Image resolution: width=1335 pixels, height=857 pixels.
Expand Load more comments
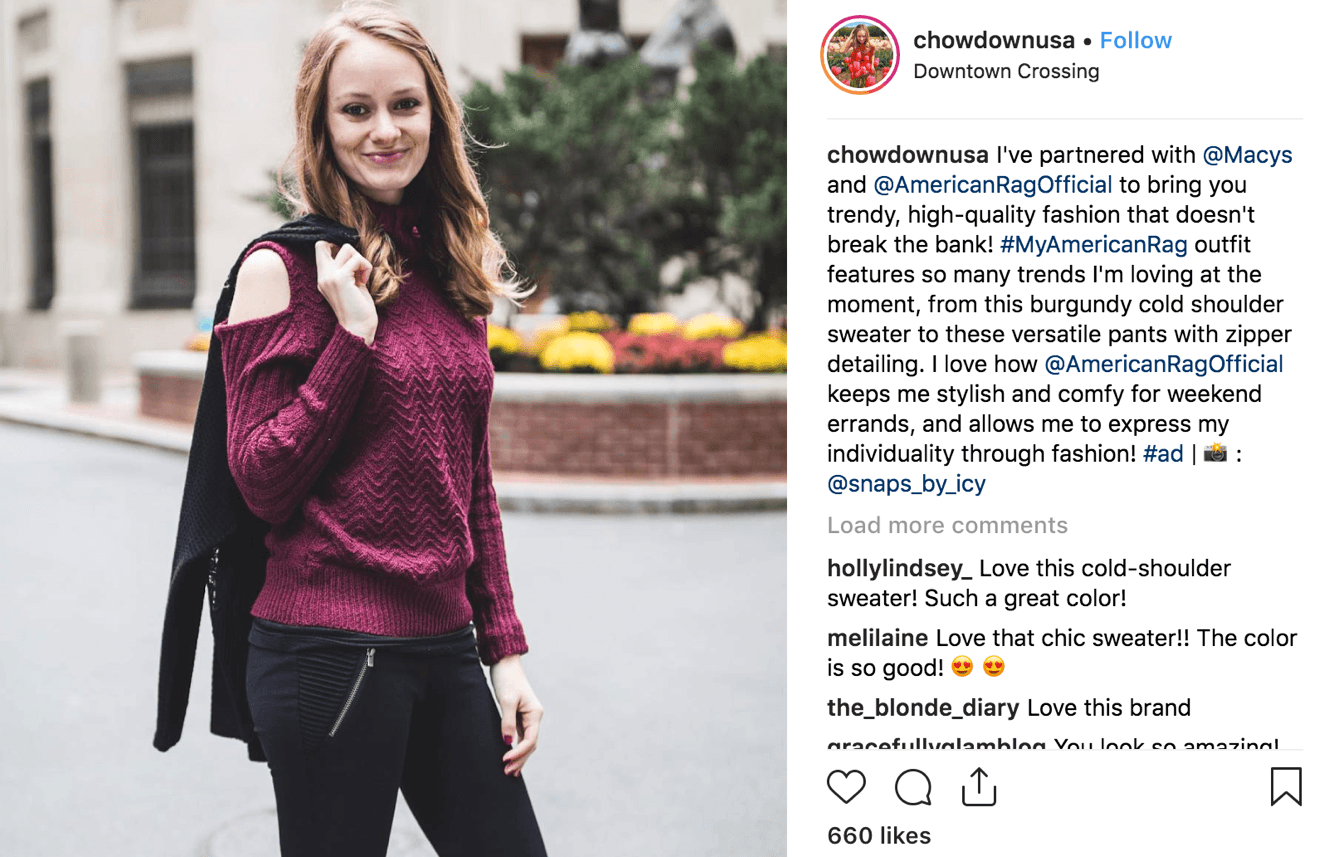(x=947, y=525)
